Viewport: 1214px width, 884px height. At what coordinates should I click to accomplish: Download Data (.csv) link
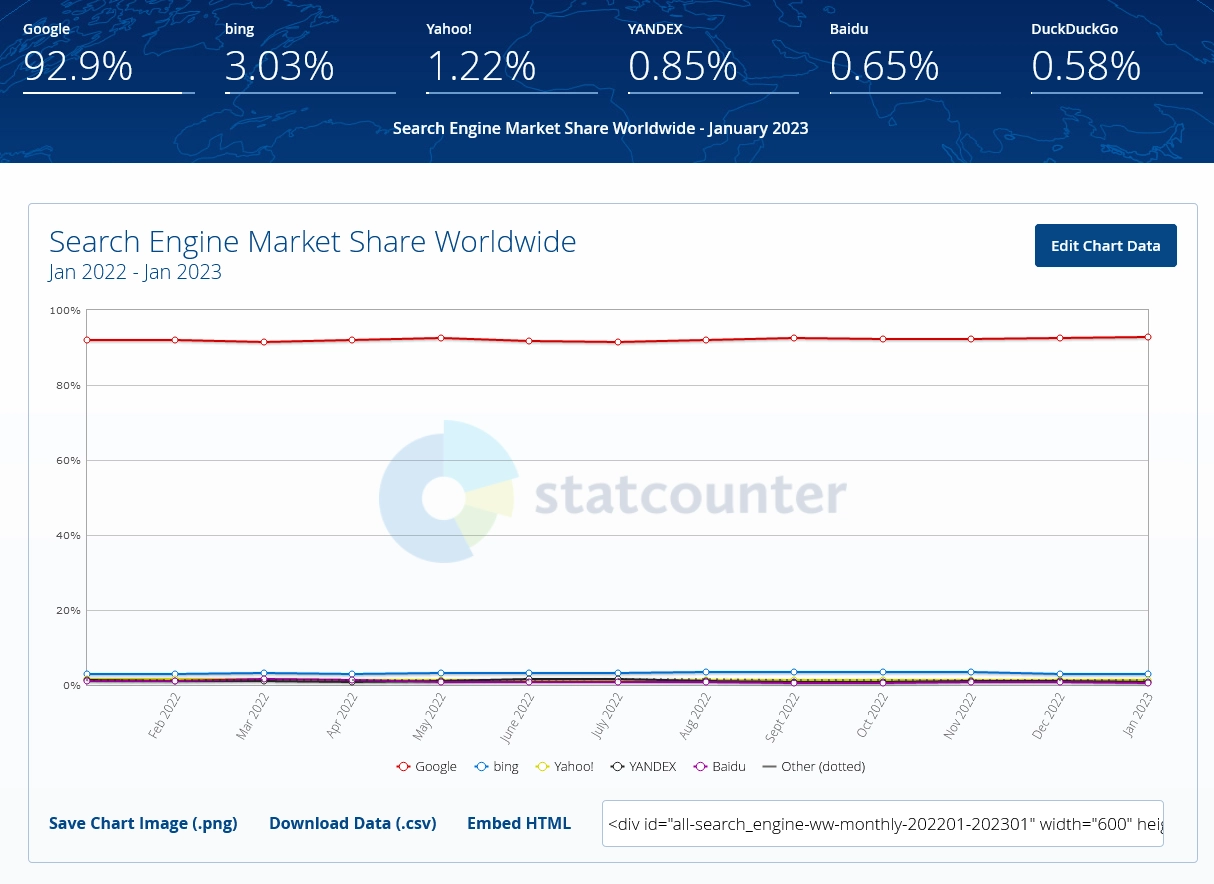click(352, 823)
